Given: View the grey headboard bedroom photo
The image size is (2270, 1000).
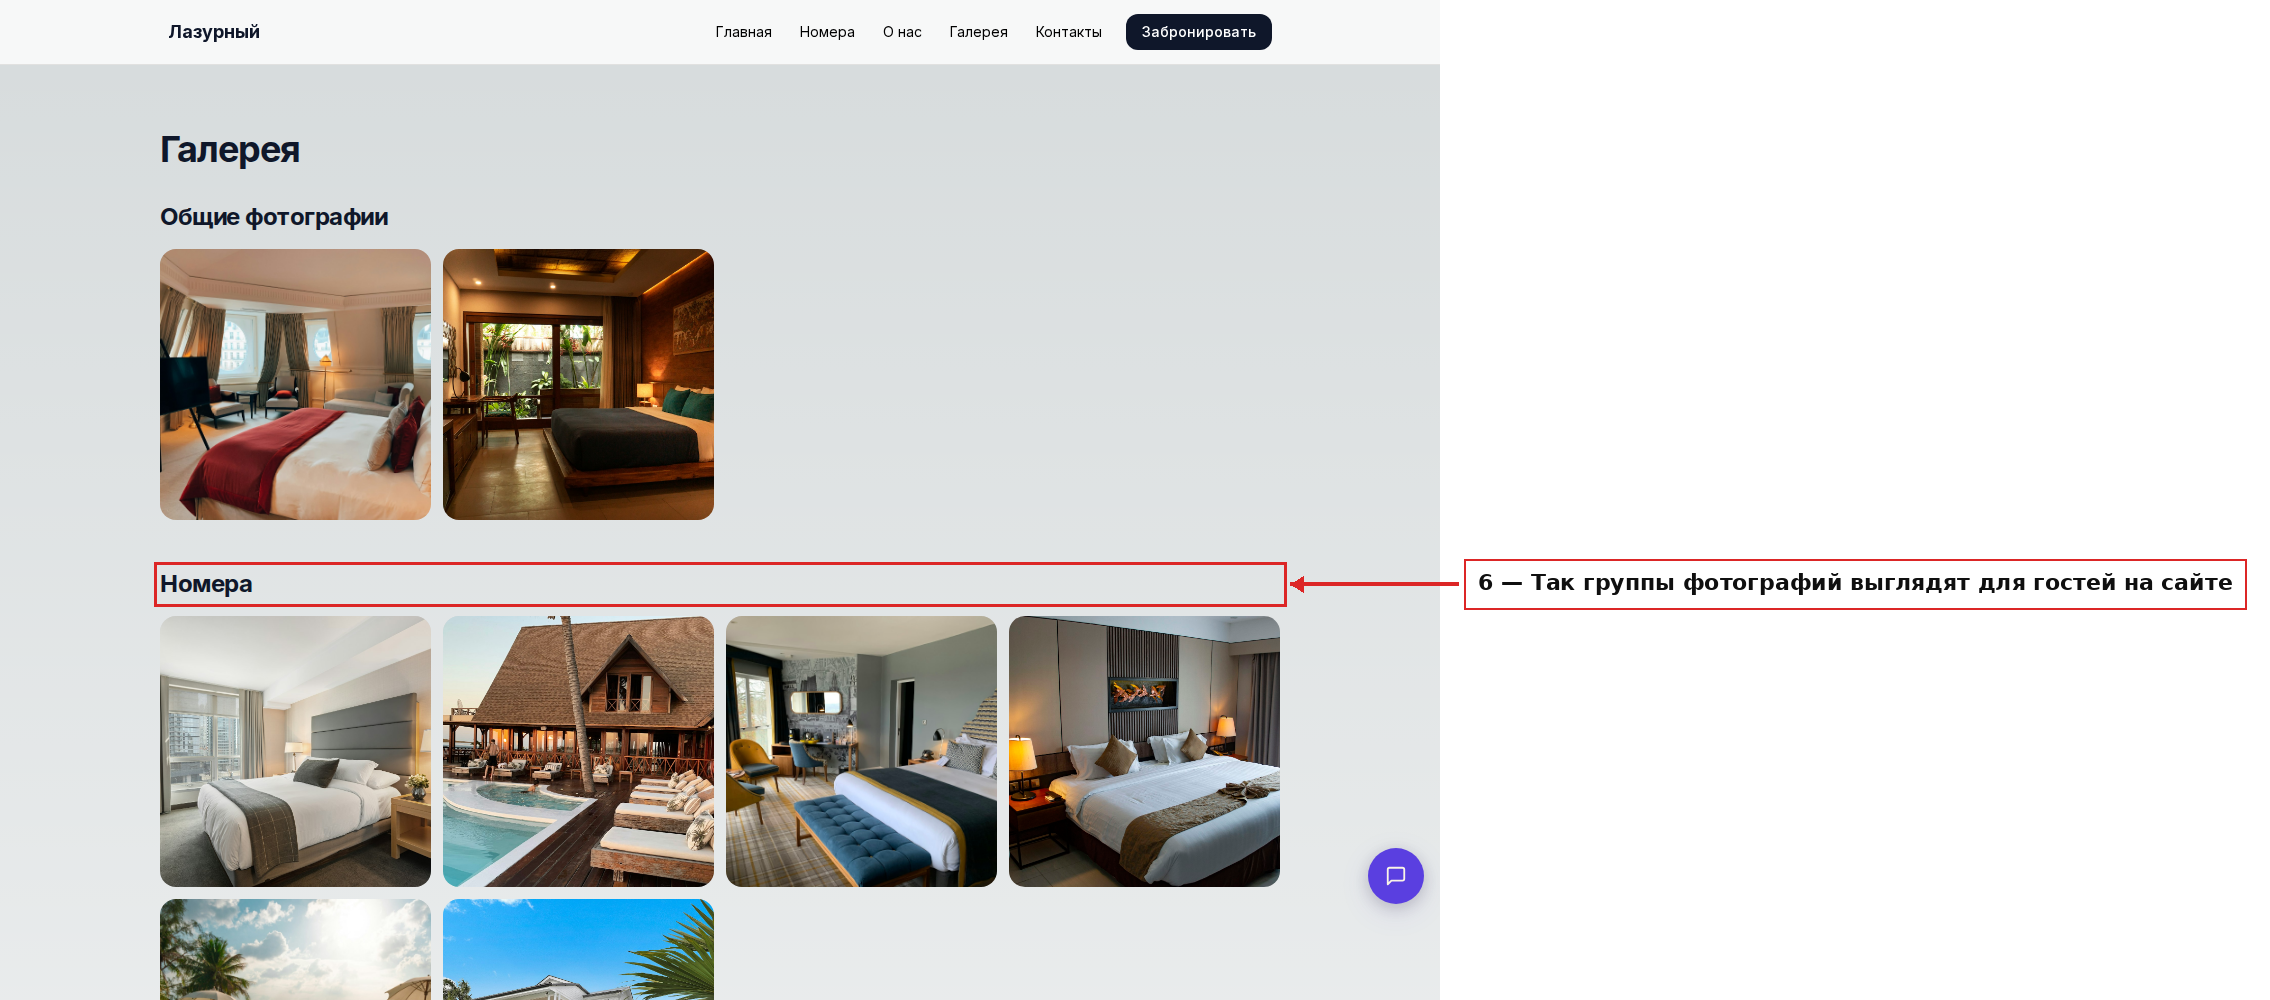Looking at the screenshot, I should [x=295, y=751].
